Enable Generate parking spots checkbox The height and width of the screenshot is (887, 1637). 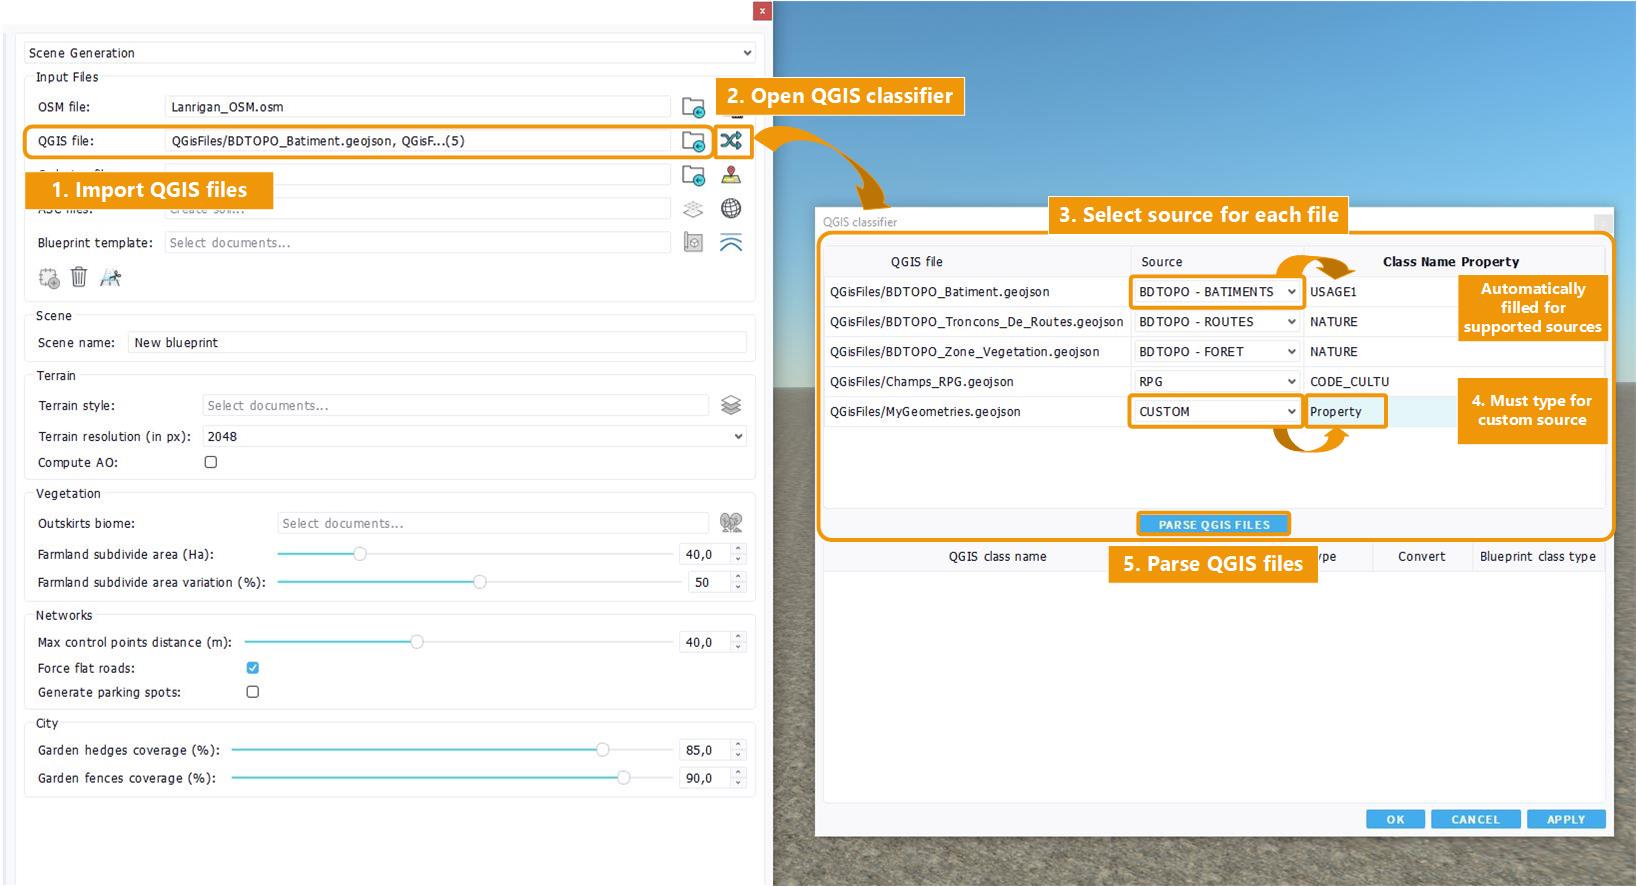point(253,692)
